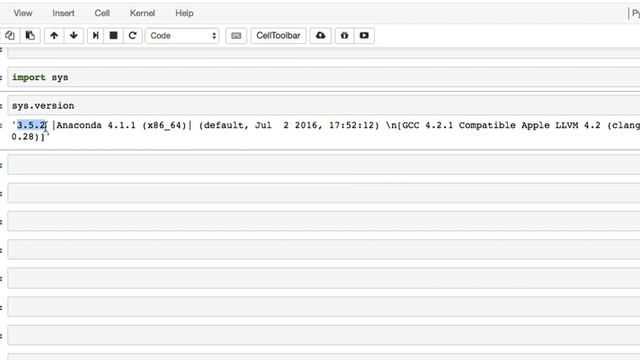
Task: Open the Help menu
Action: click(184, 13)
